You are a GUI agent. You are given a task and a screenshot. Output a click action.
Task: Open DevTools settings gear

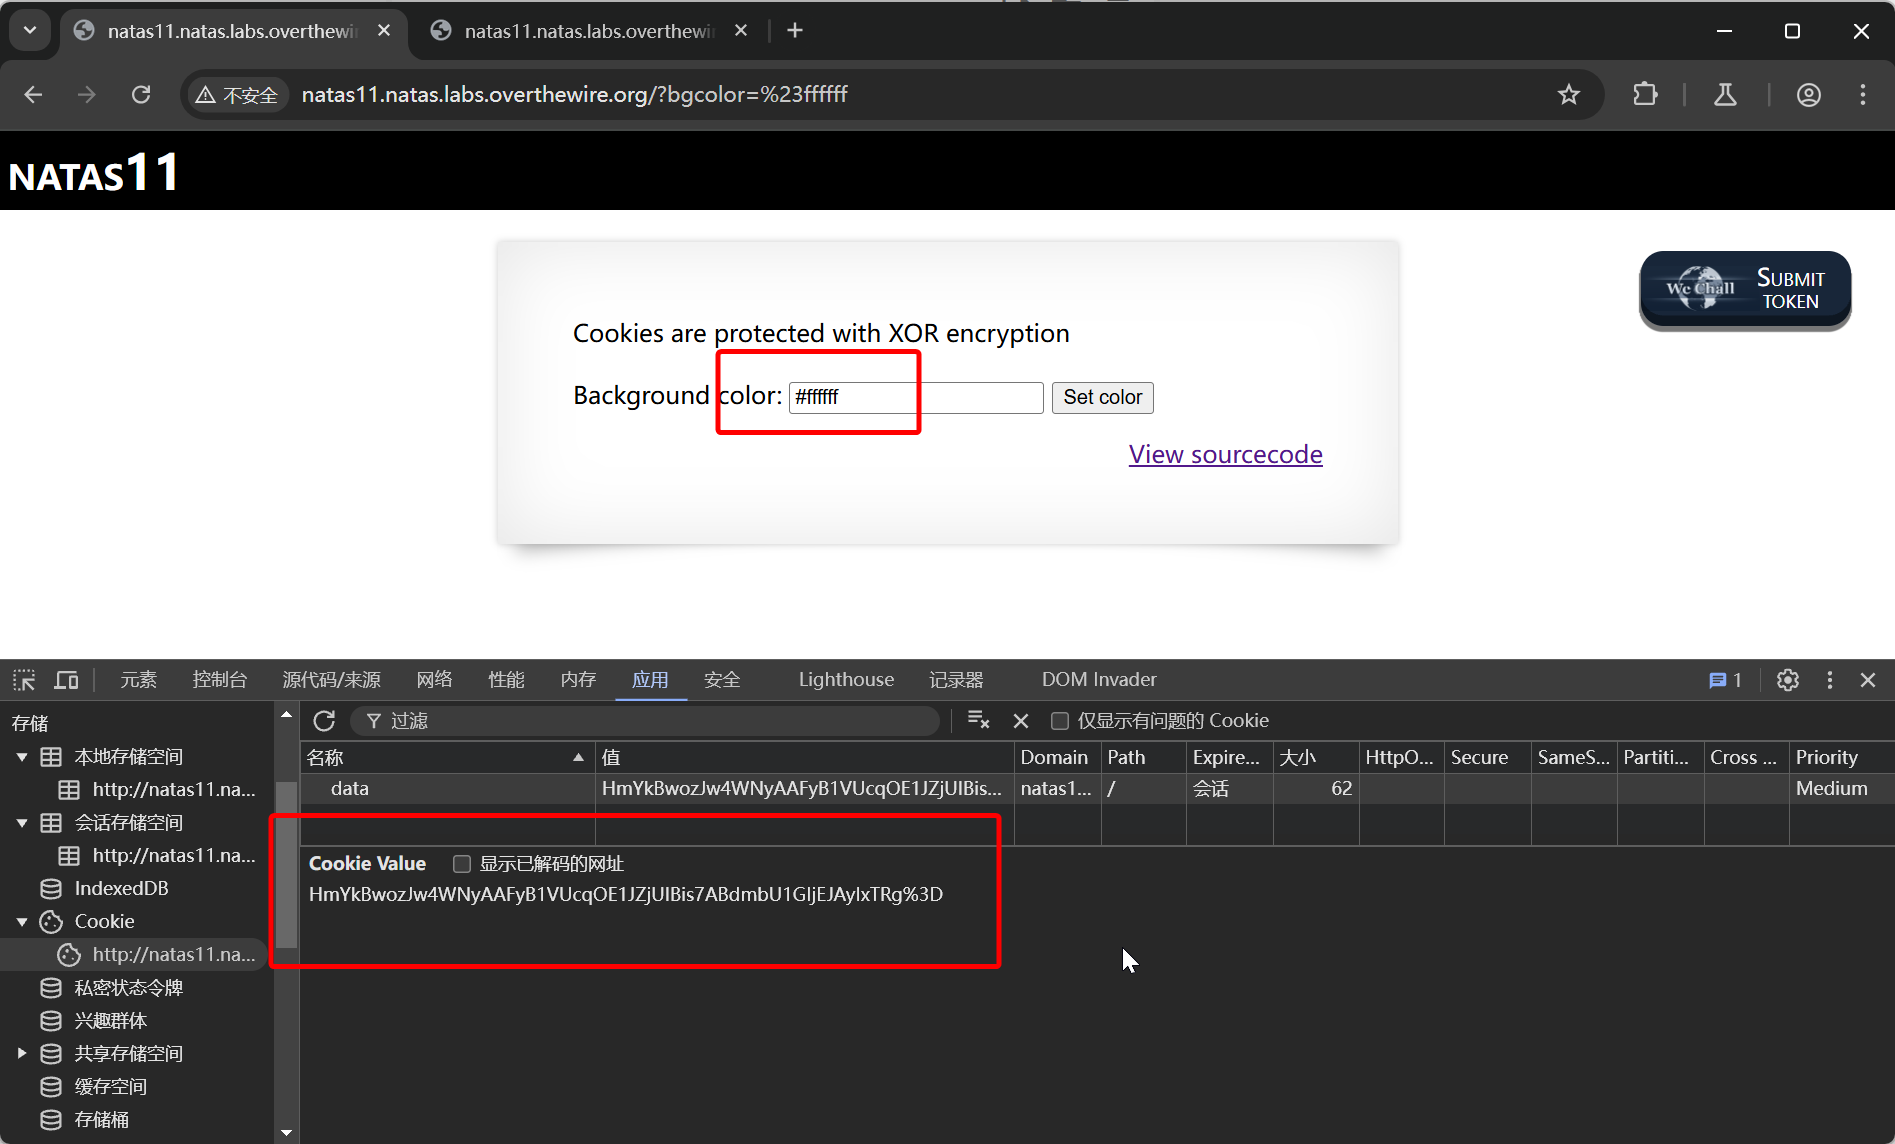[1787, 680]
